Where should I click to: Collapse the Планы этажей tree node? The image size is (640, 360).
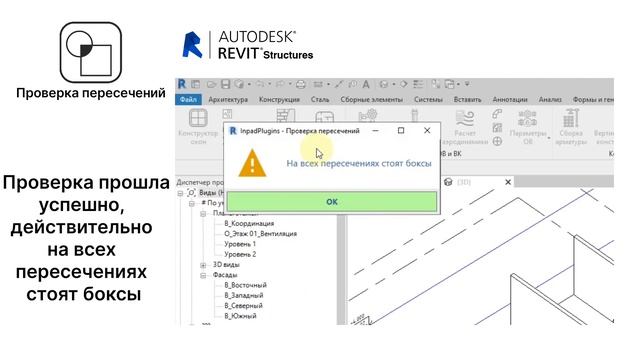coord(203,213)
